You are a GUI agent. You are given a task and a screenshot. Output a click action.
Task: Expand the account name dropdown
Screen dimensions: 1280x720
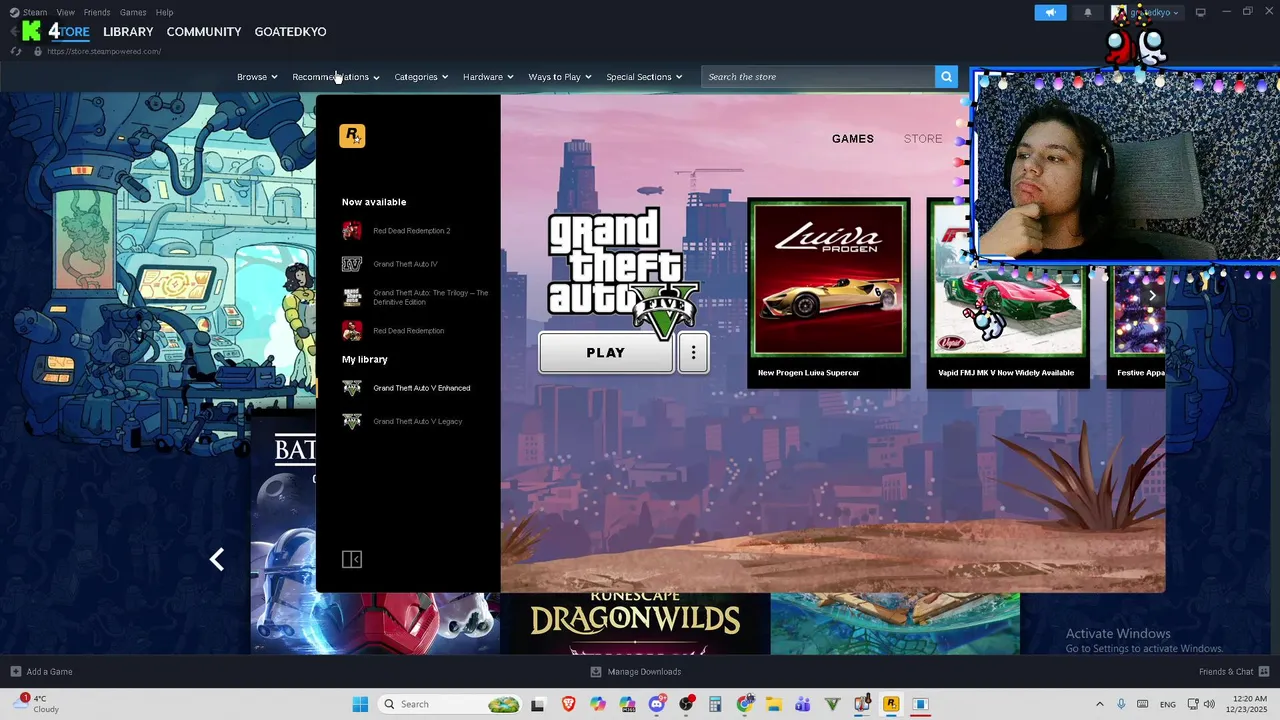coord(1146,13)
